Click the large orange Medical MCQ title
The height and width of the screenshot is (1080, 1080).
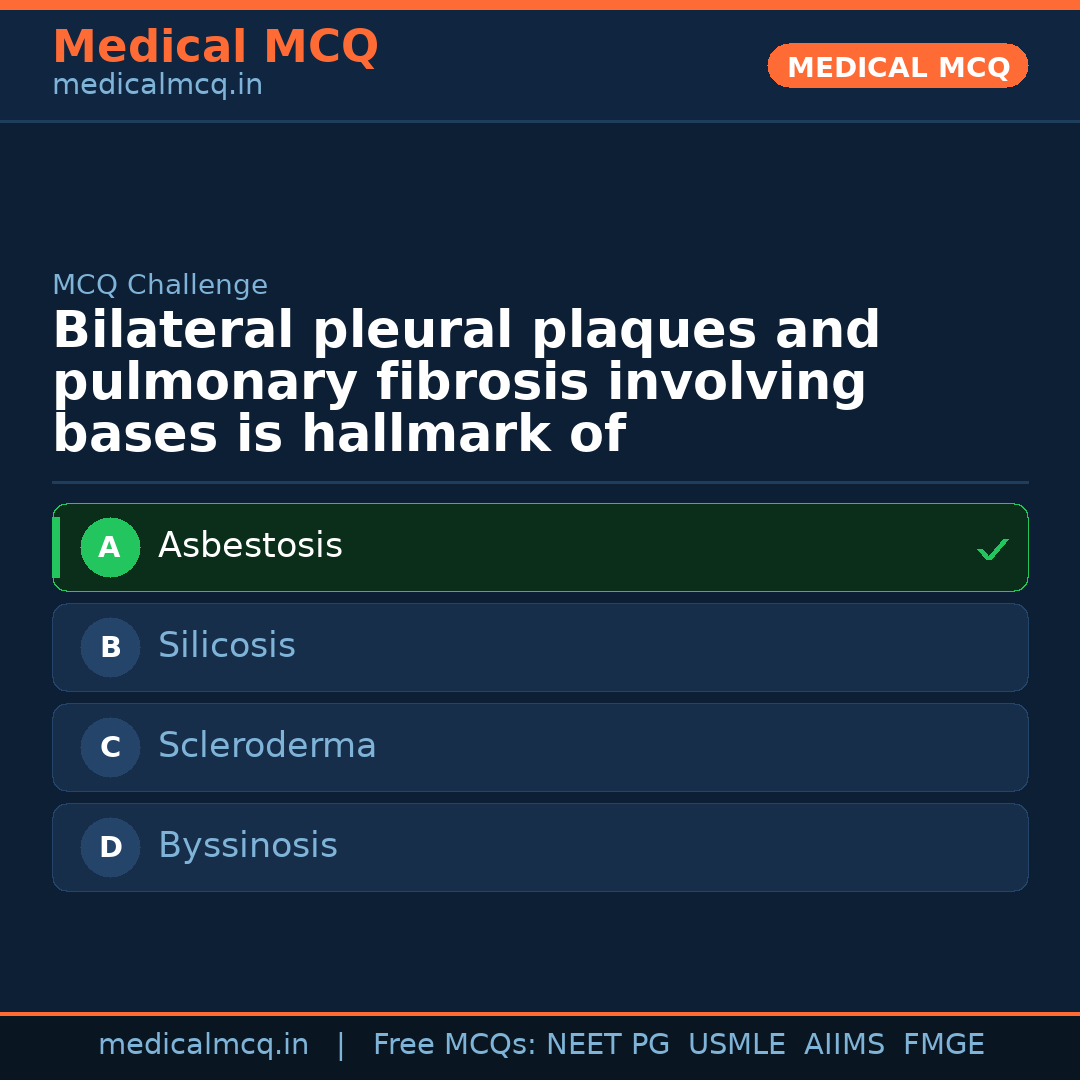215,47
